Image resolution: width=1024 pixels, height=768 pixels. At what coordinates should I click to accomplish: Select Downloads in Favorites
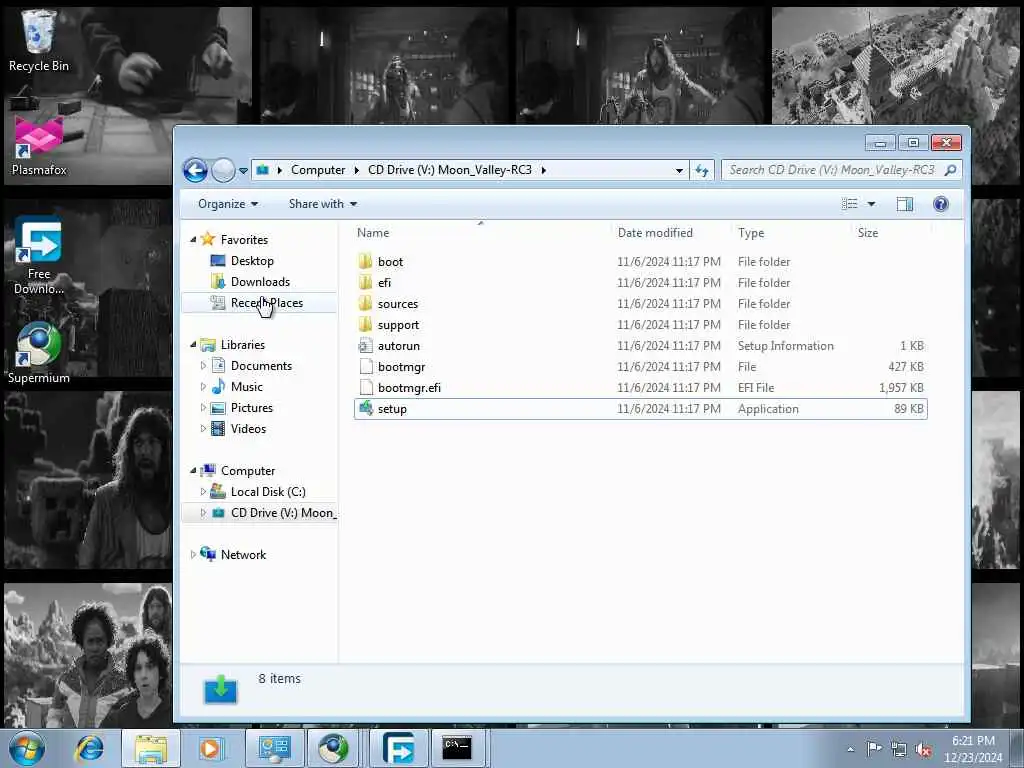click(260, 281)
